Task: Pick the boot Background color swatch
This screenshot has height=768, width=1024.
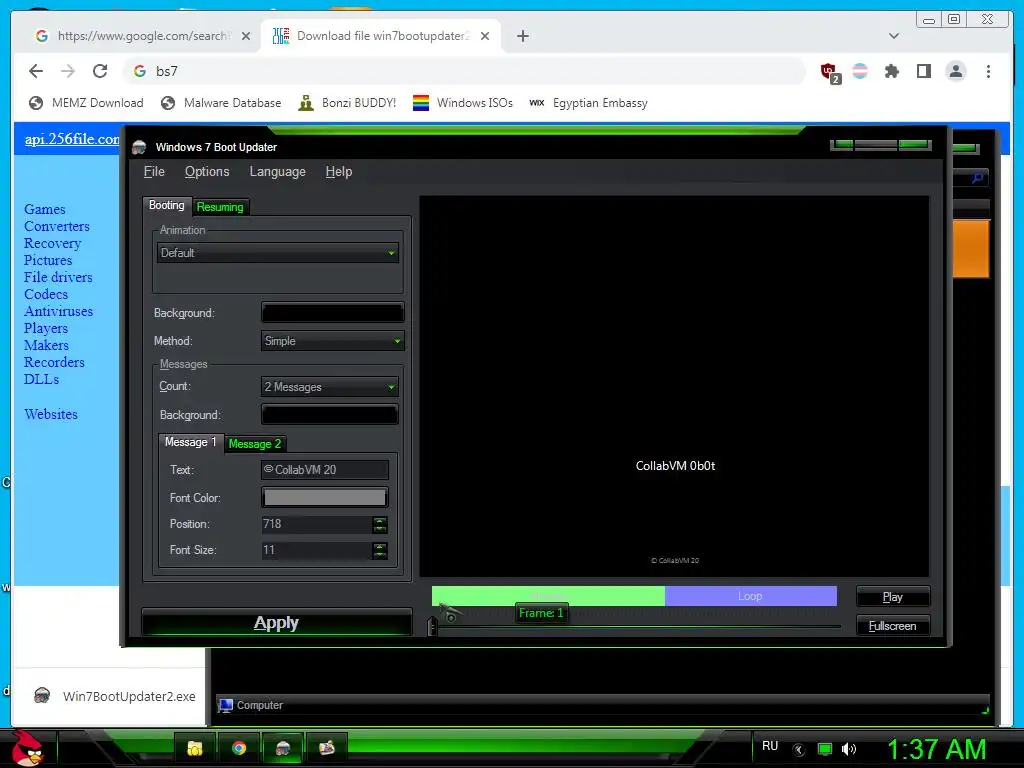Action: pos(332,313)
